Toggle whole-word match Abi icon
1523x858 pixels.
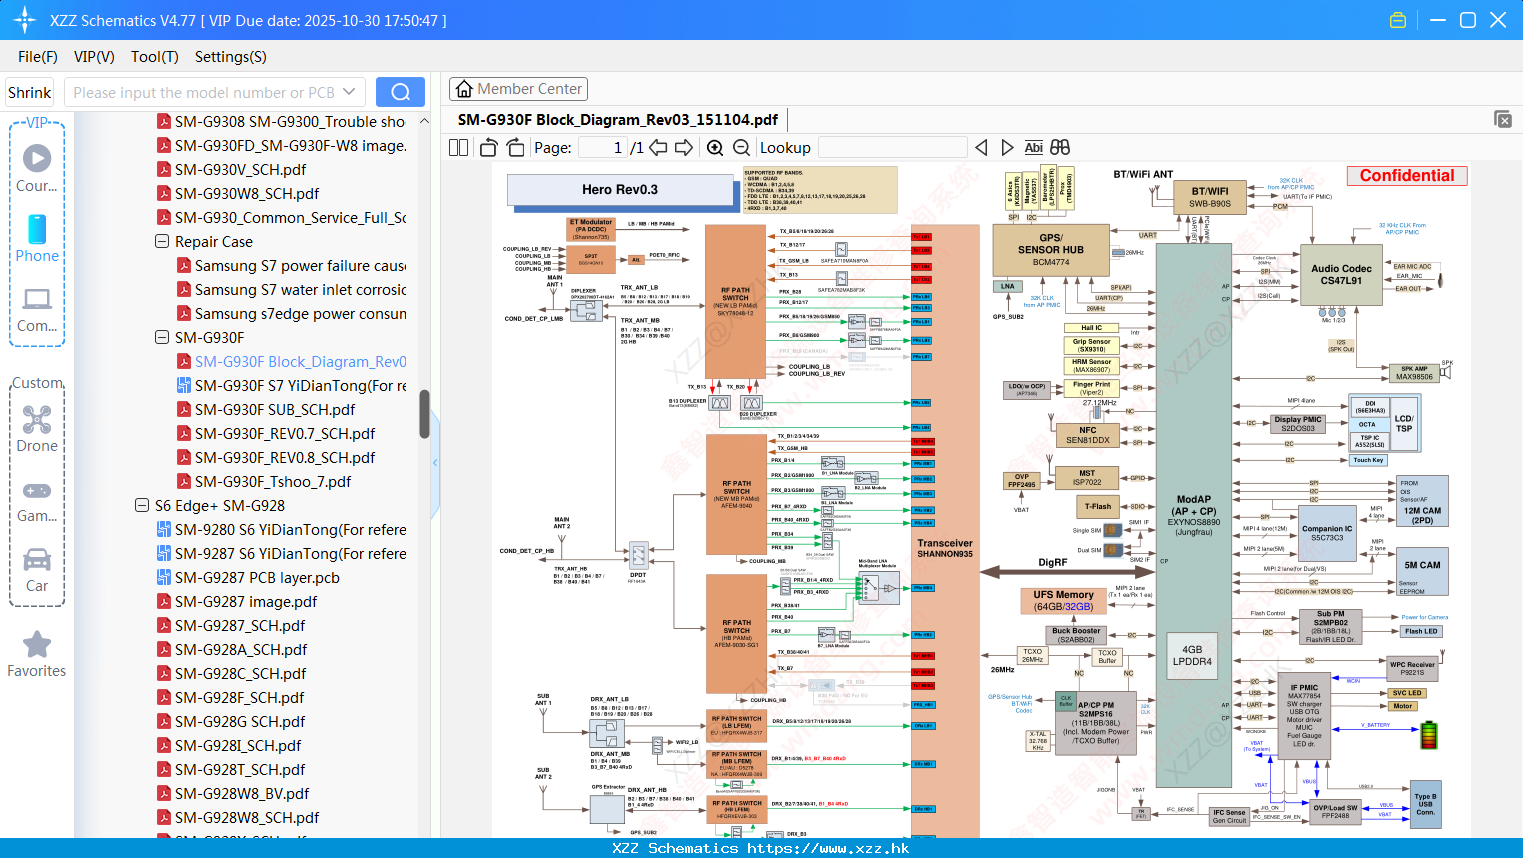(x=1033, y=147)
